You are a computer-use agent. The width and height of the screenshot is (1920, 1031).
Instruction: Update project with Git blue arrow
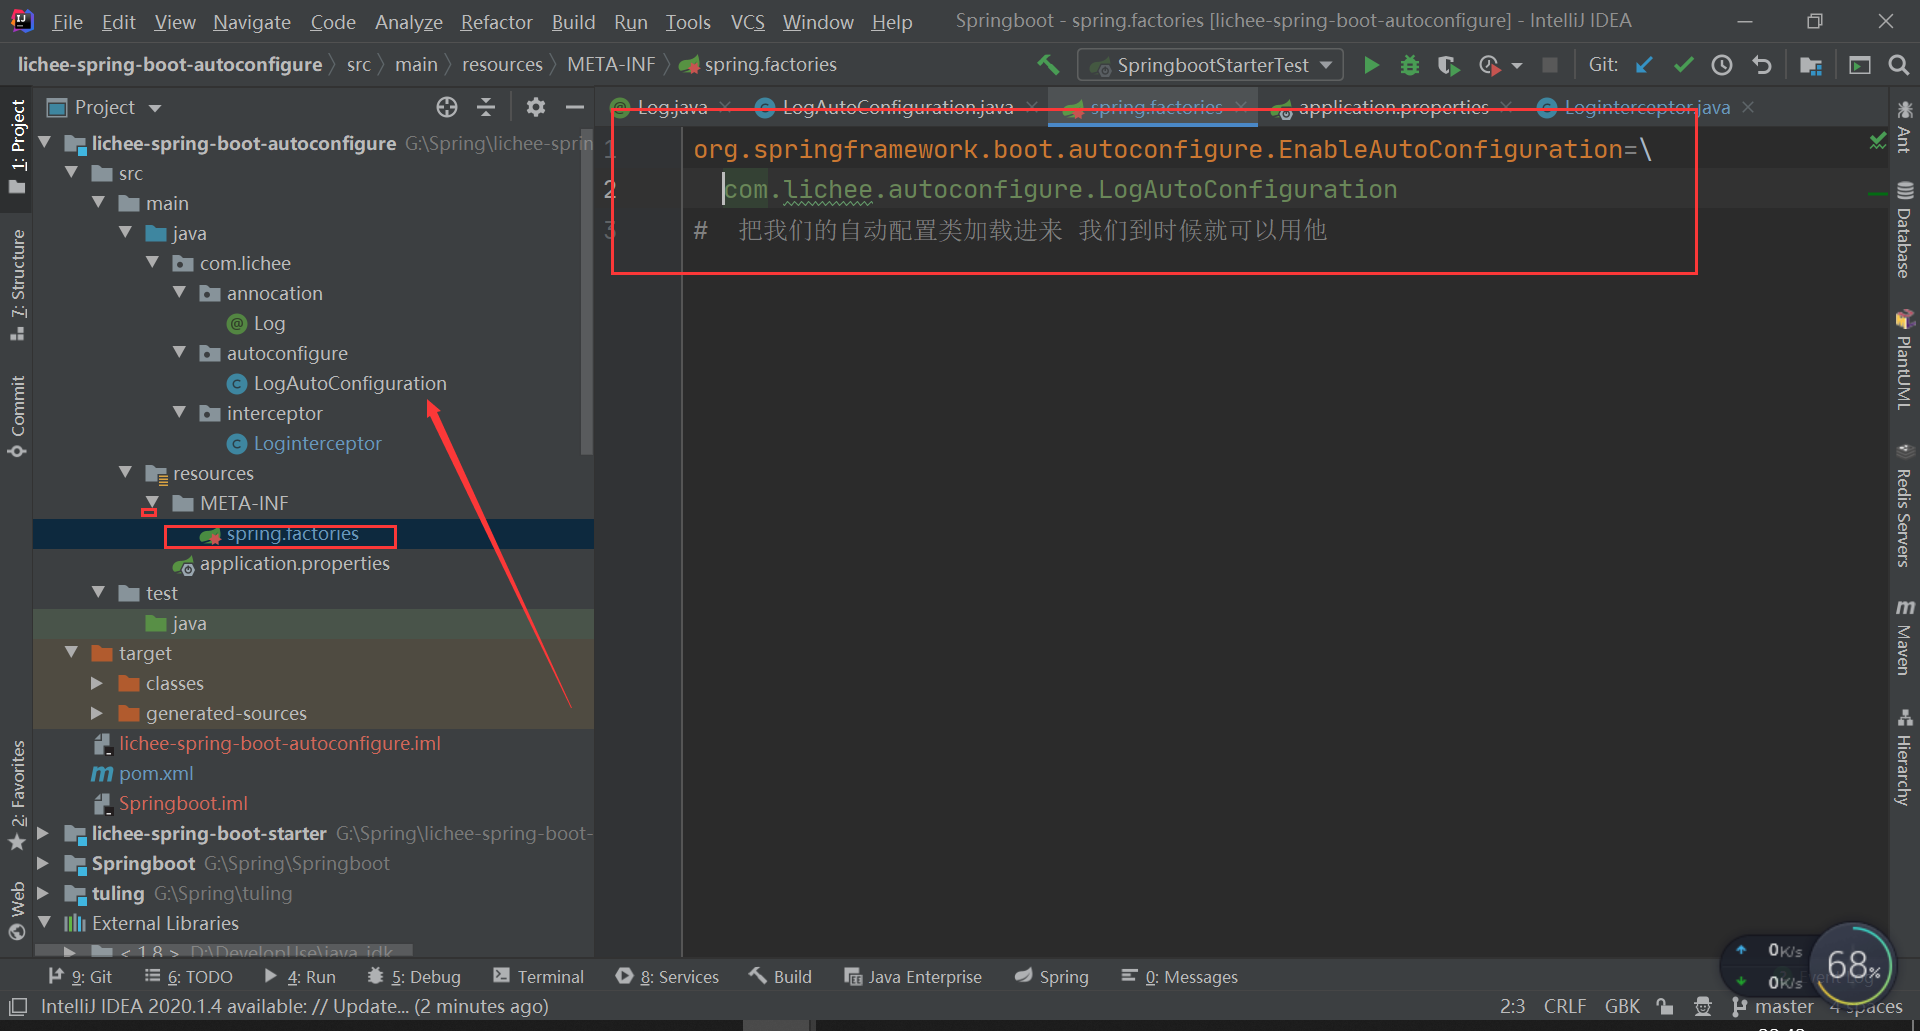pos(1644,65)
